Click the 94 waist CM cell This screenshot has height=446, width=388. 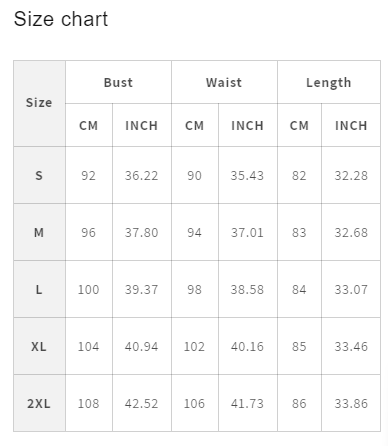pos(195,232)
